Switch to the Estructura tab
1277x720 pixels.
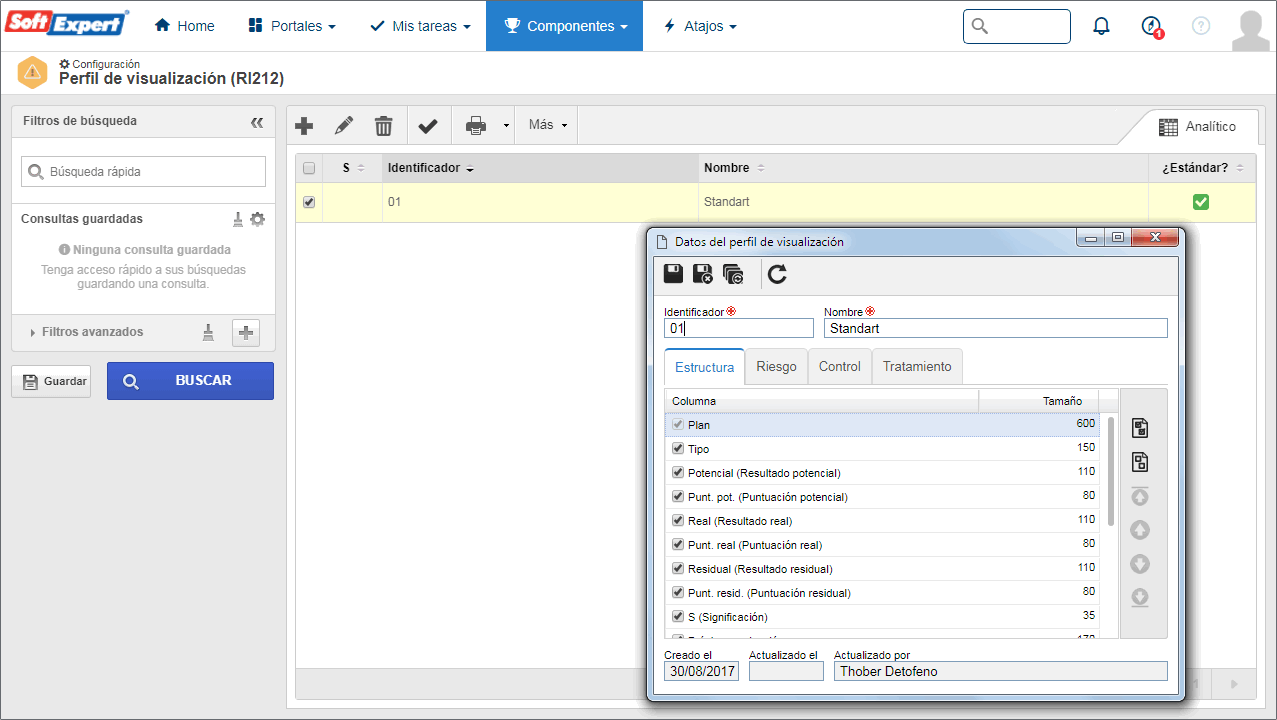[x=704, y=367]
